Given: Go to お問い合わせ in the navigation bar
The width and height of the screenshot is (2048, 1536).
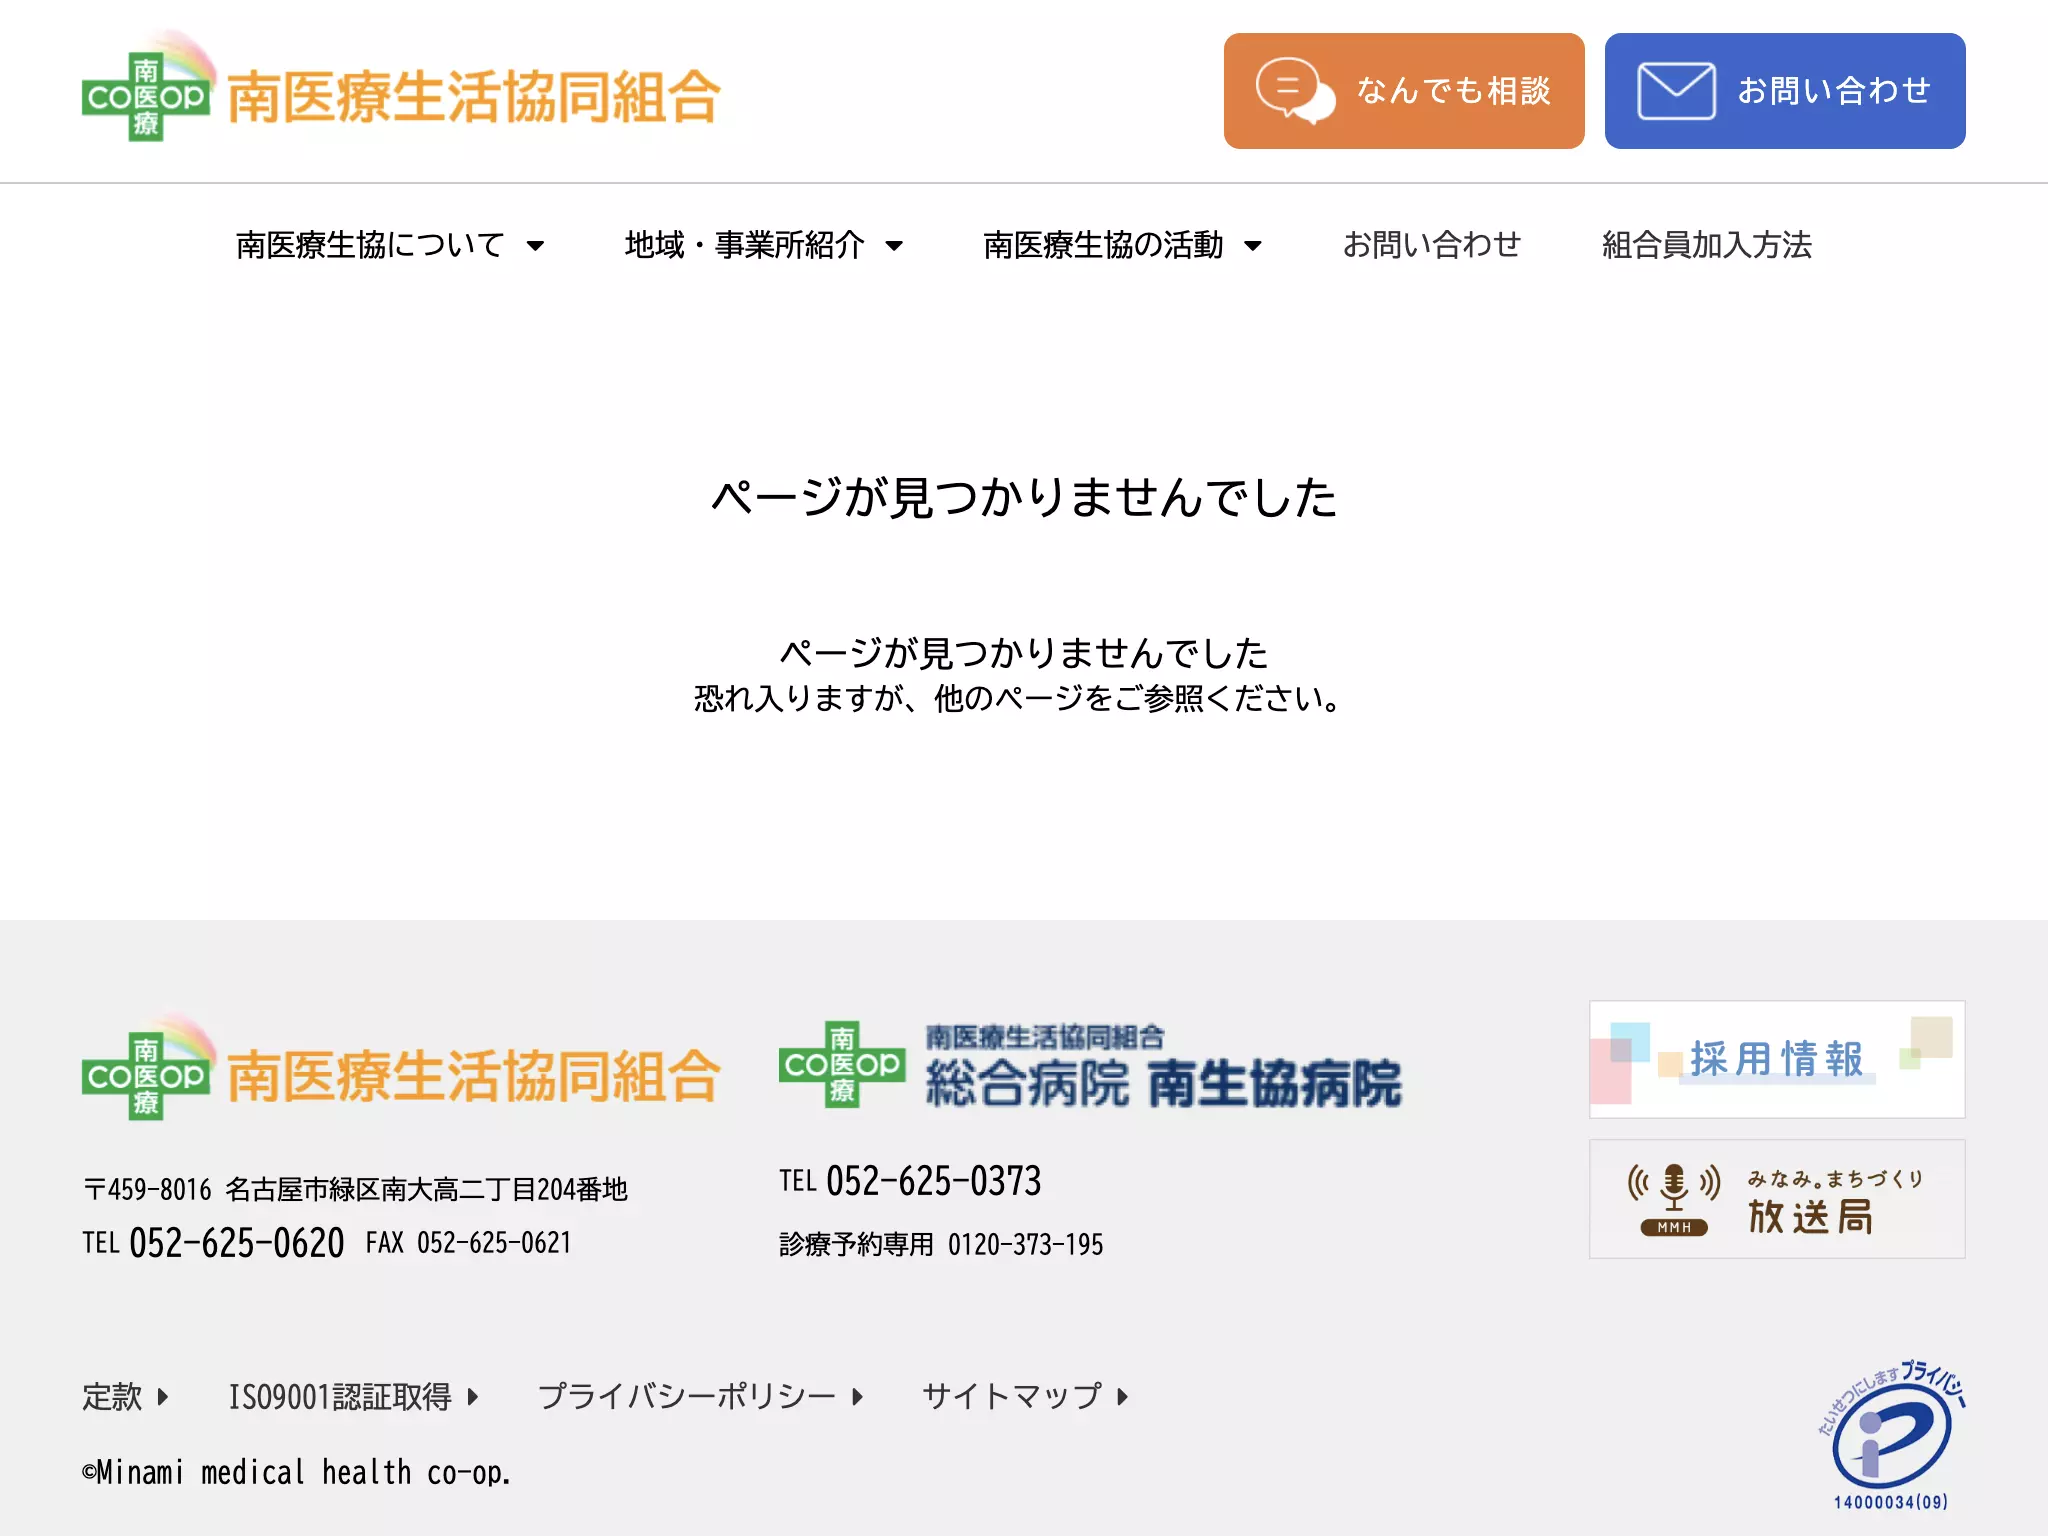Looking at the screenshot, I should 1431,245.
